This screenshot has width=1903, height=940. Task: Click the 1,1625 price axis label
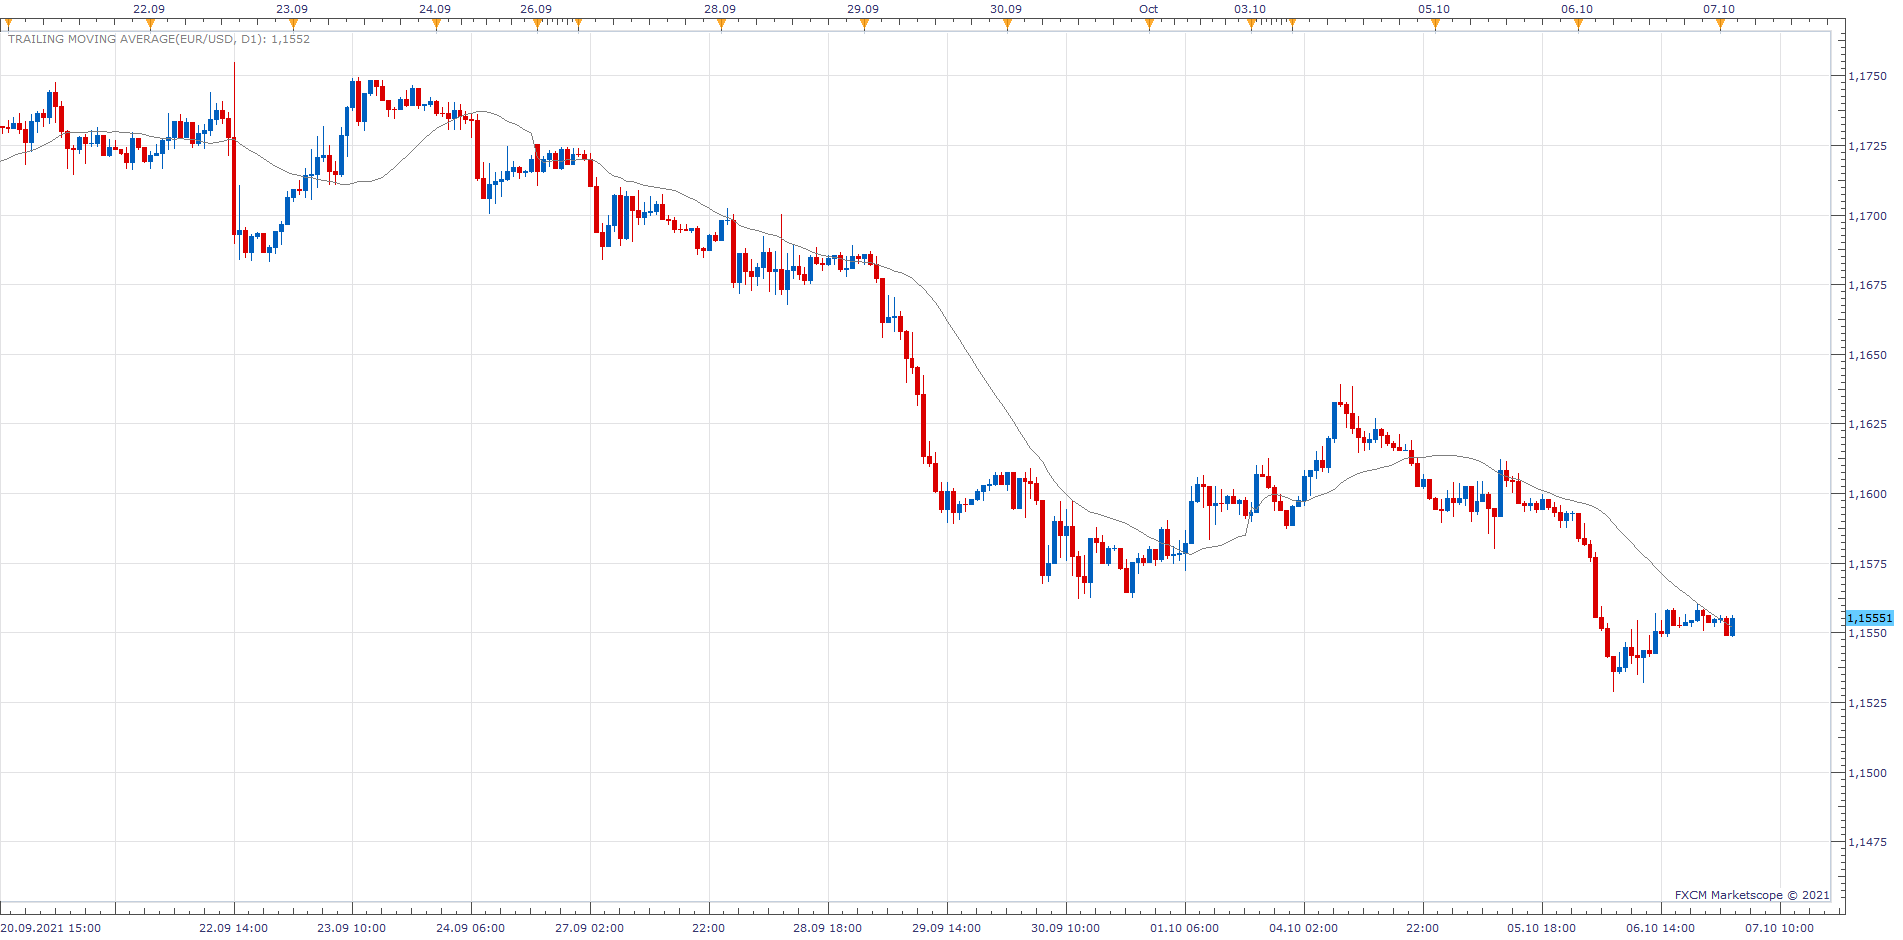point(1867,424)
